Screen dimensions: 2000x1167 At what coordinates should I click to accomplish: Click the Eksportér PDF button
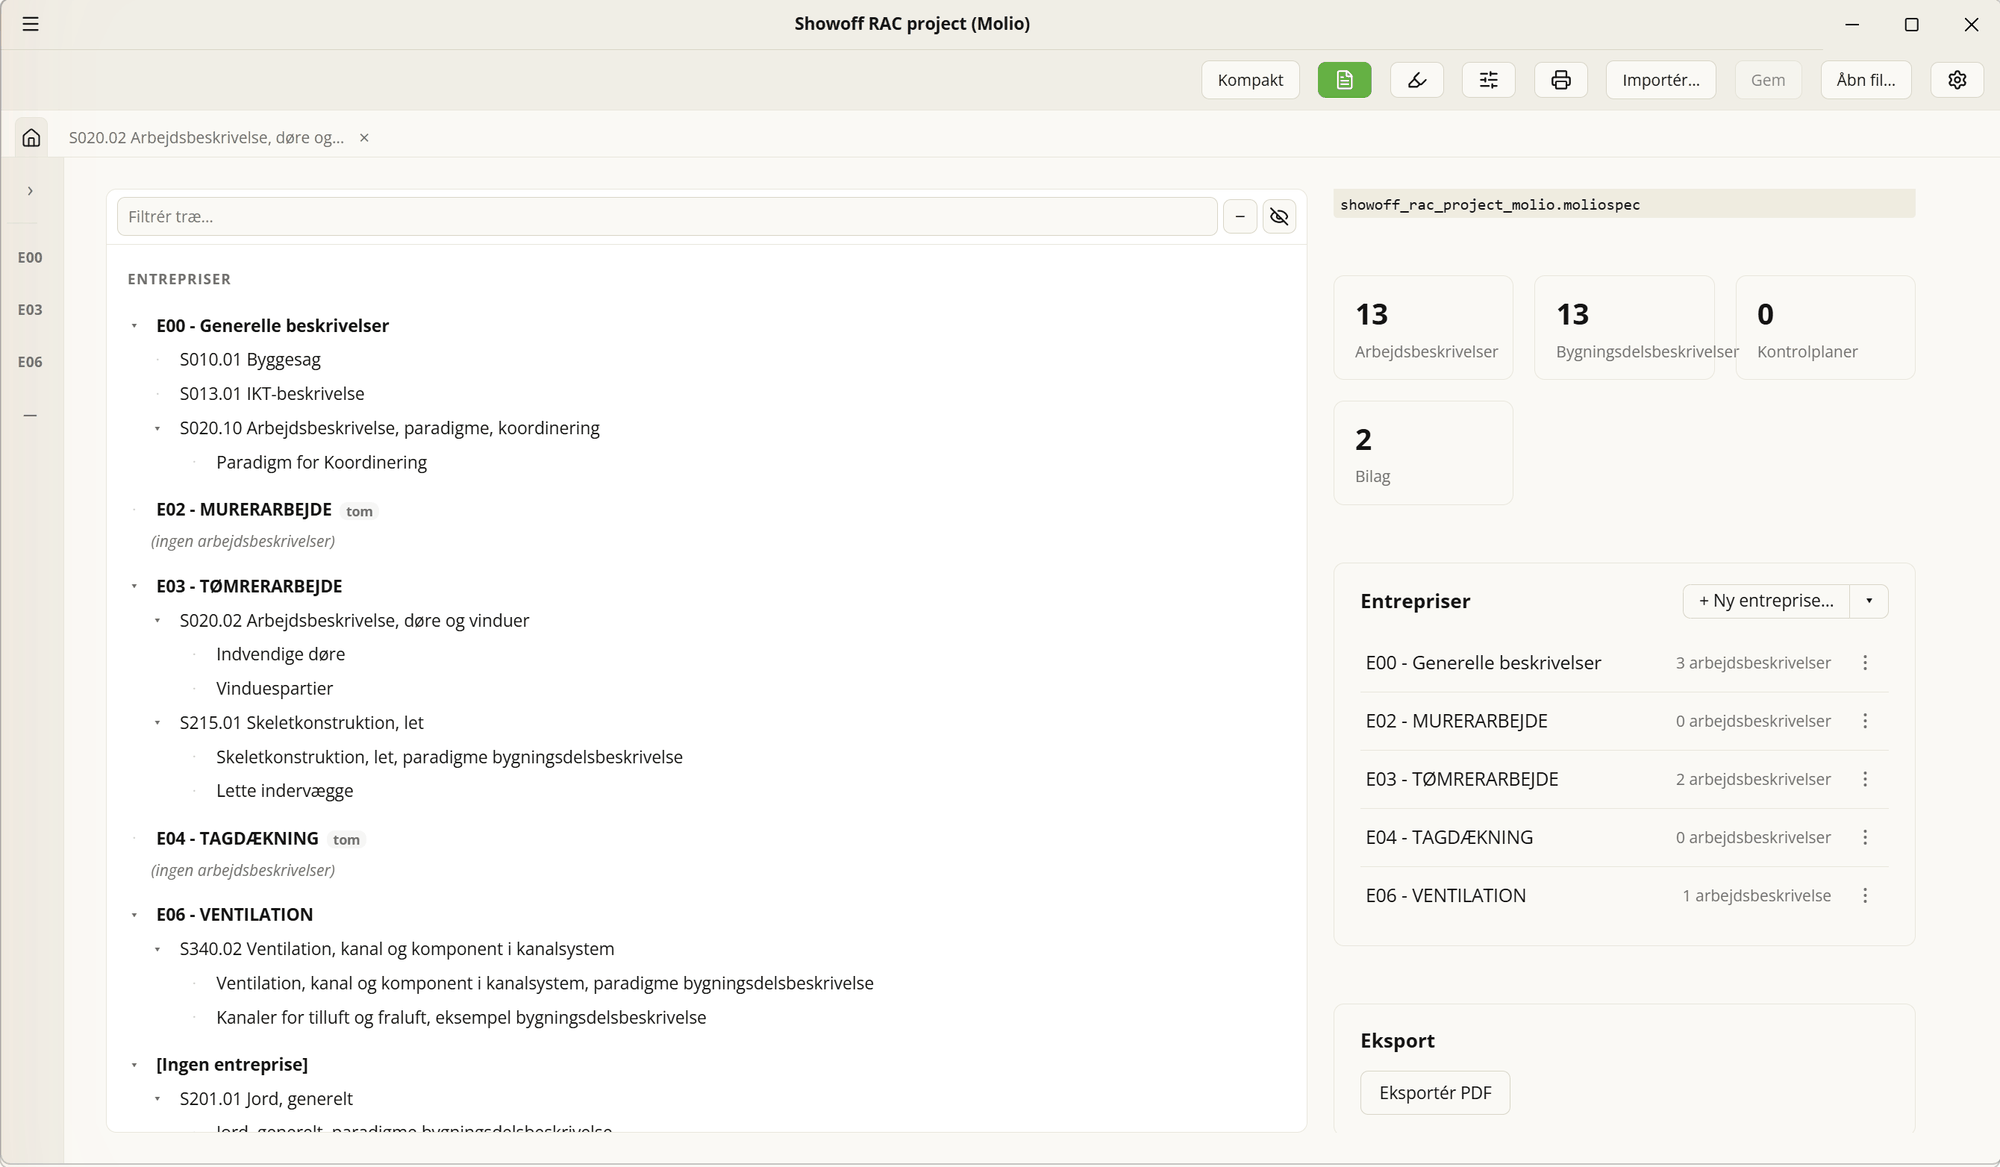(1435, 1093)
